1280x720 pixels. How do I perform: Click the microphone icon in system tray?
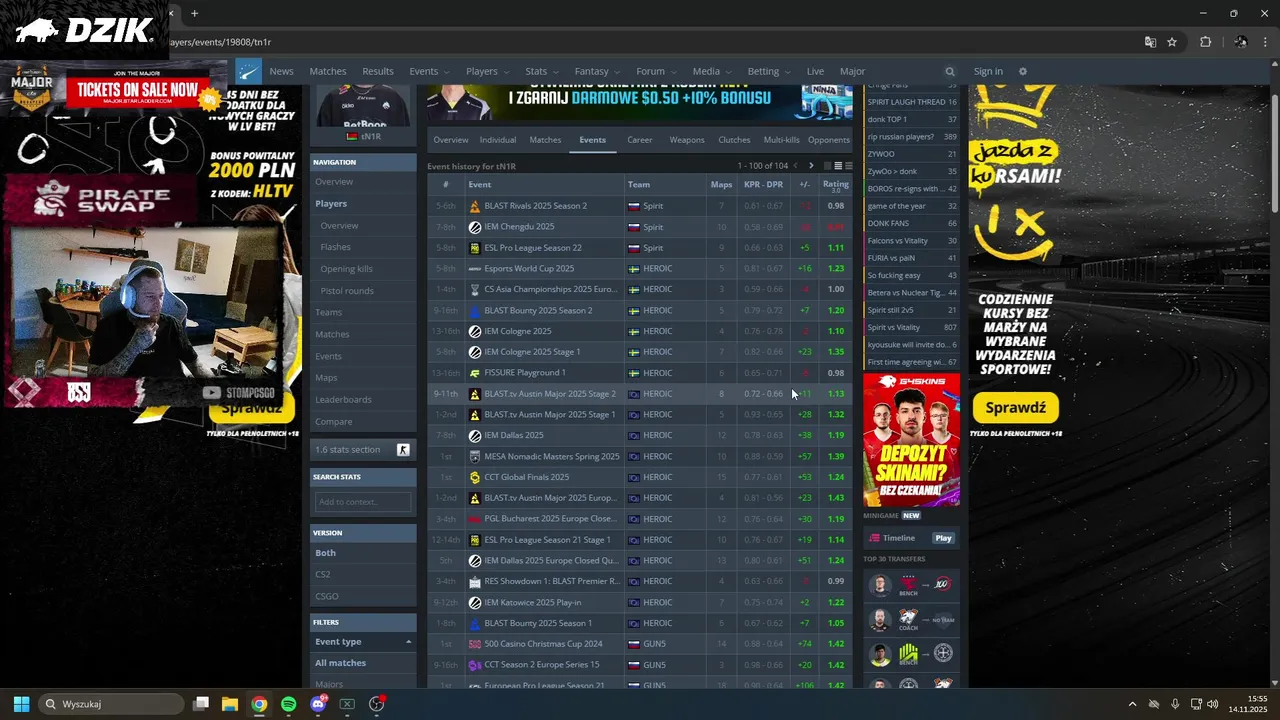click(1175, 704)
